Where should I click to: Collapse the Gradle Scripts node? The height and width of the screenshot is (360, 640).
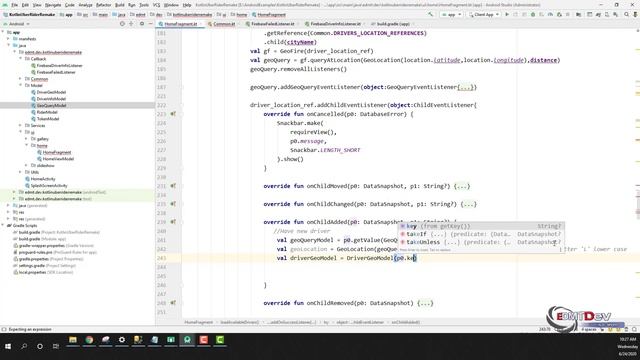[3, 225]
